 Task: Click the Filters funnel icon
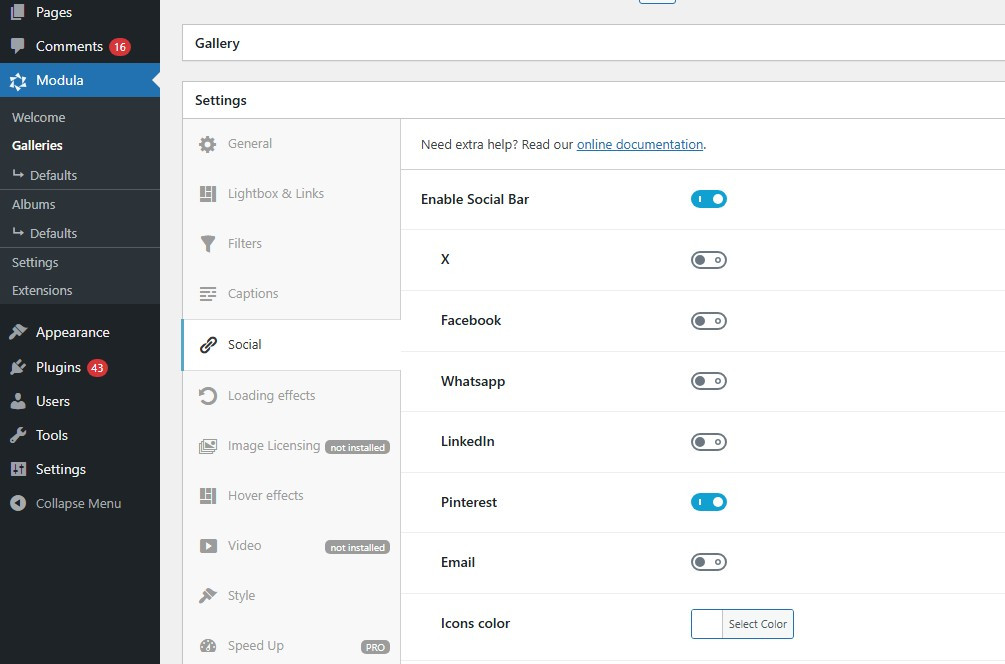click(207, 244)
